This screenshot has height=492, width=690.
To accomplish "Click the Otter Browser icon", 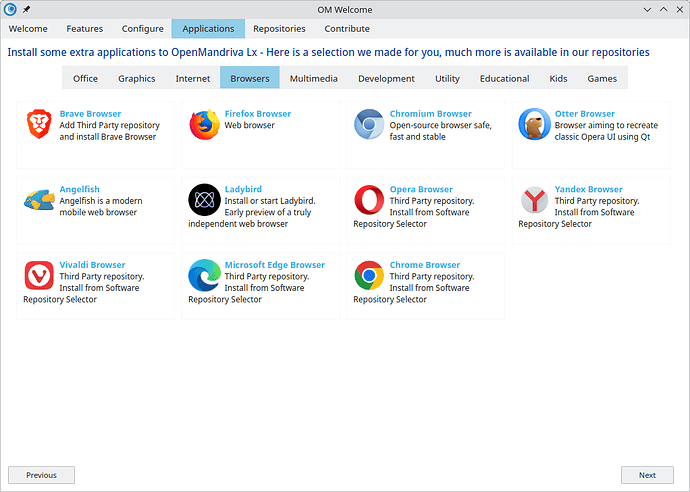I will [x=534, y=124].
